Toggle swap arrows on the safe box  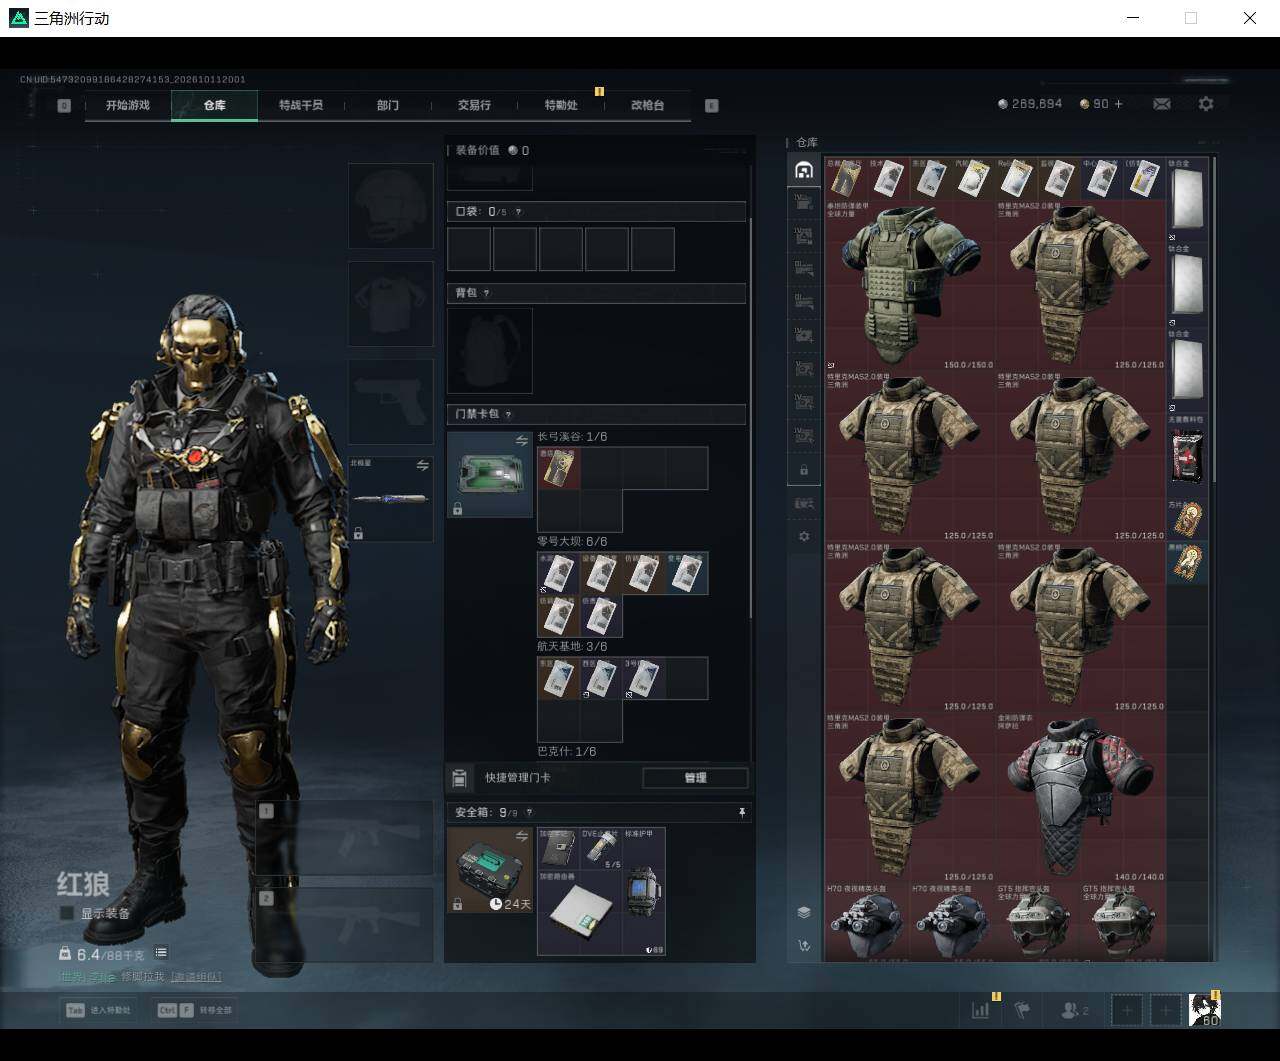pyautogui.click(x=521, y=836)
